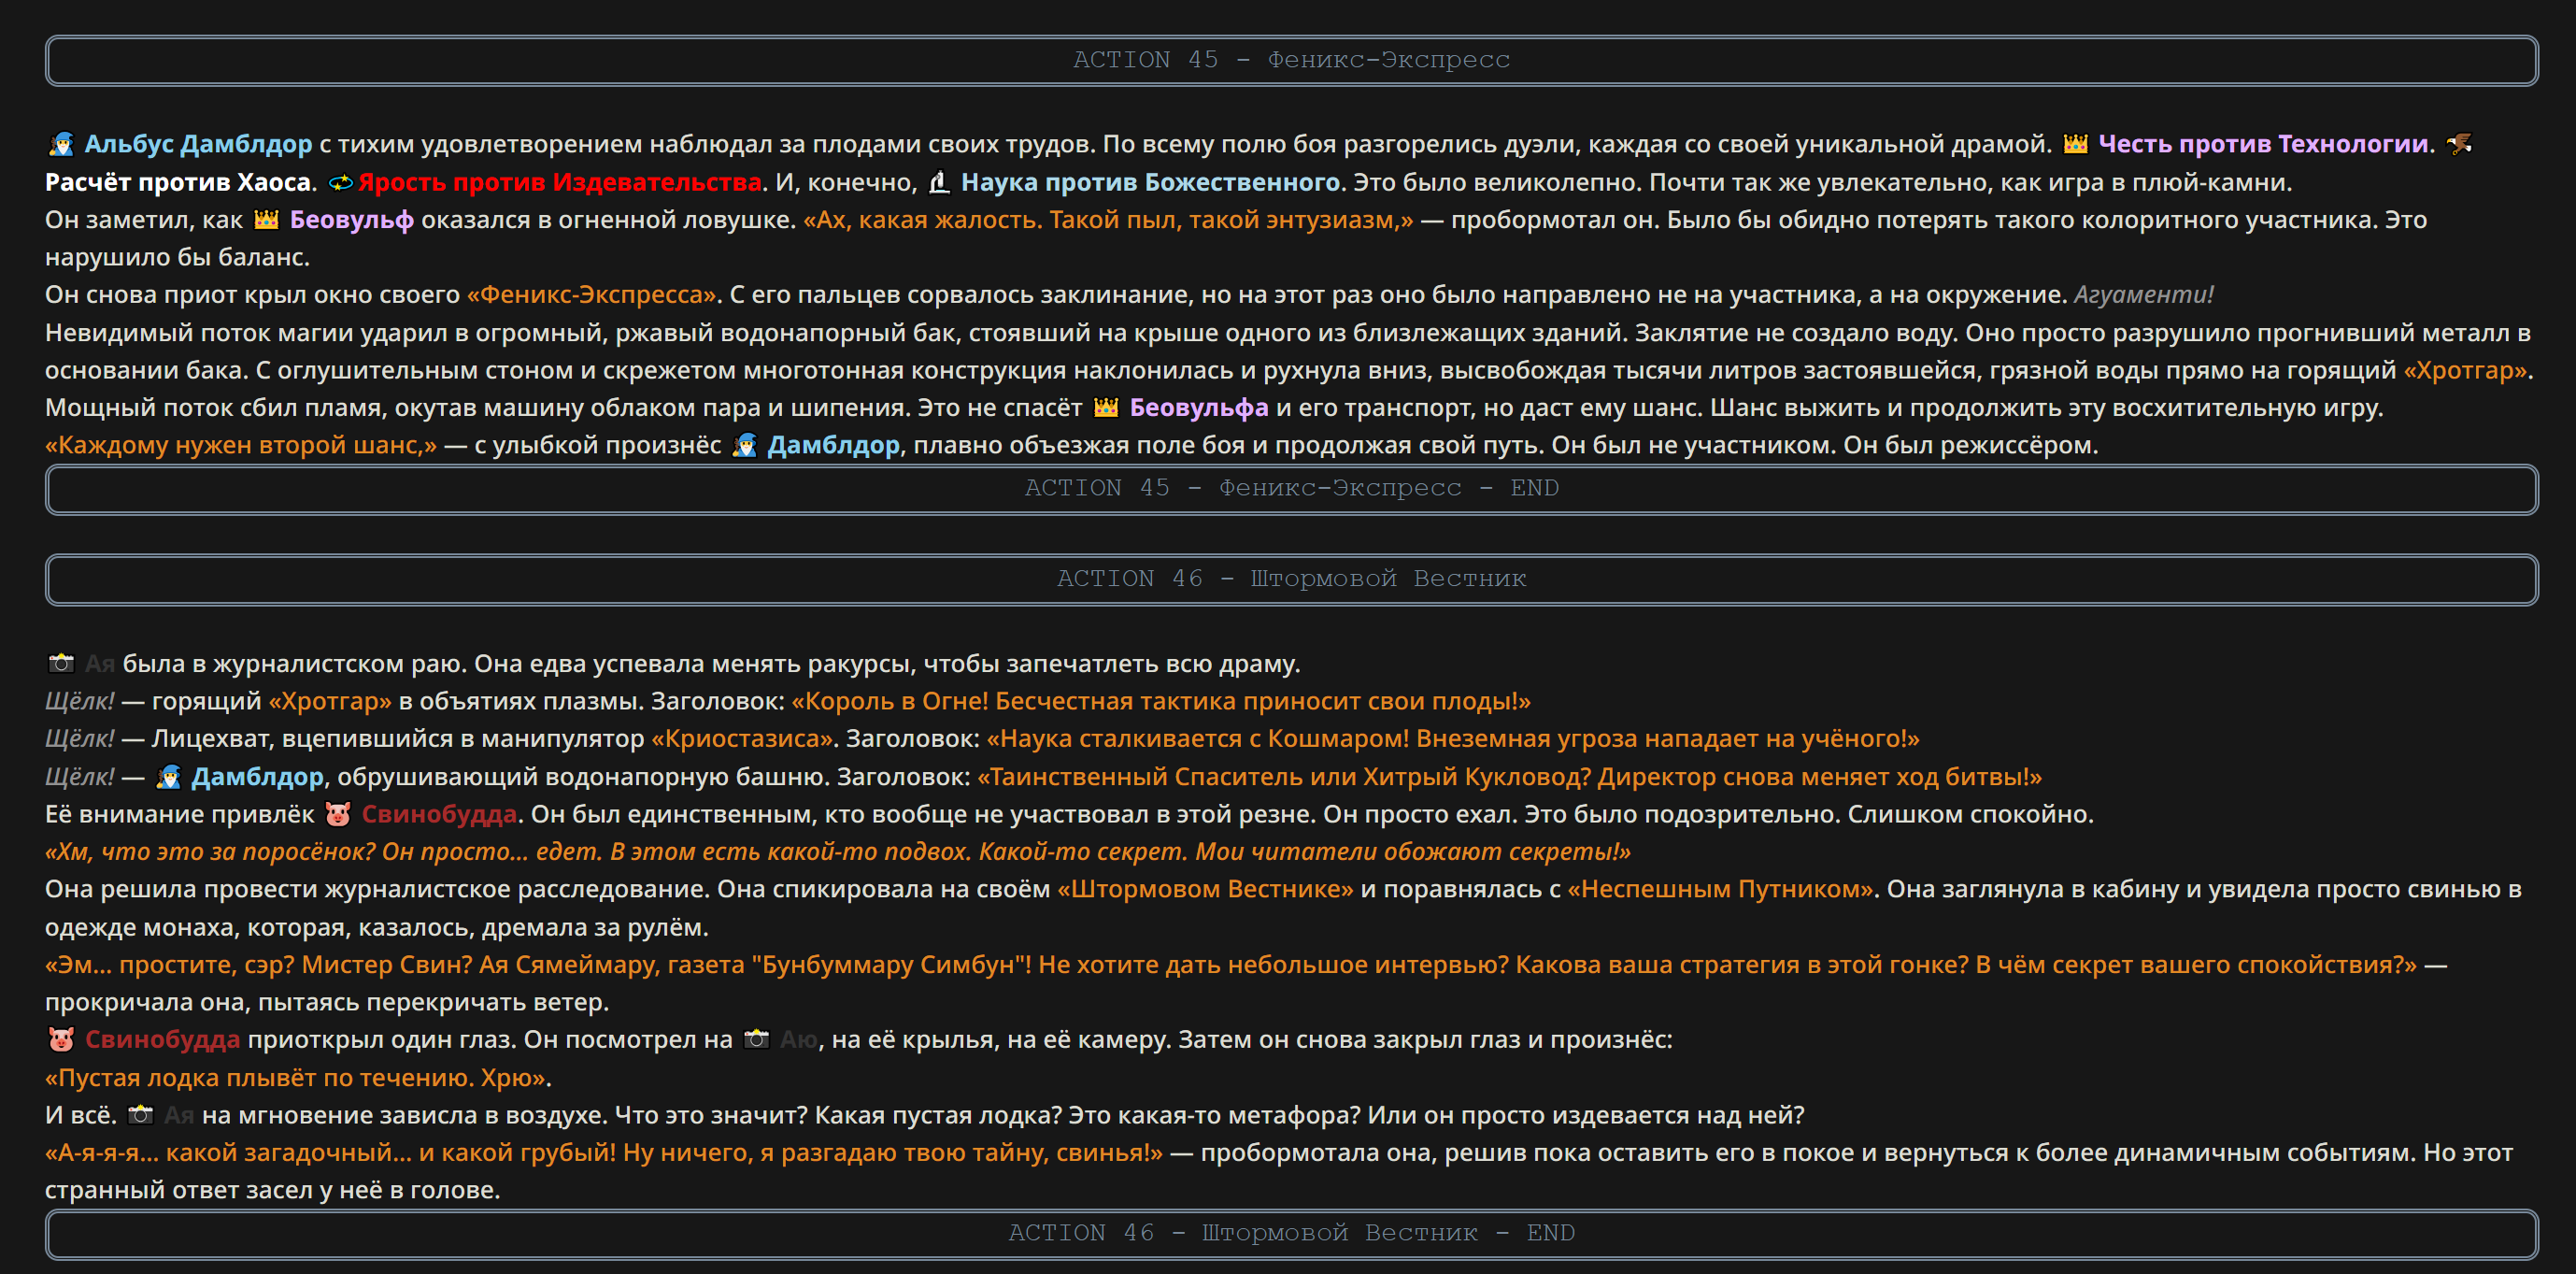Click pig emoji before Свинобудда приоткрыл
Image resolution: width=2576 pixels, height=1274 pixels.
tap(61, 1040)
